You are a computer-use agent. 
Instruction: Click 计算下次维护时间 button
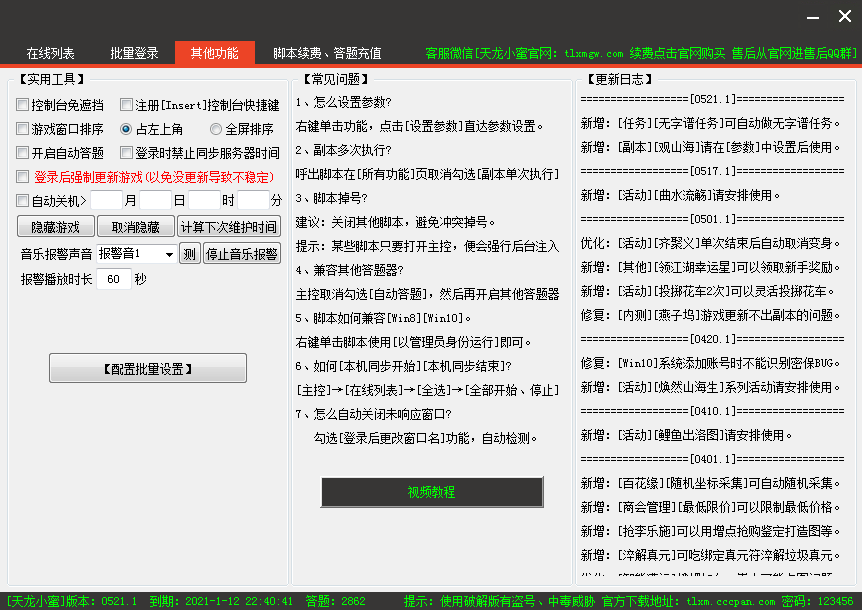229,227
